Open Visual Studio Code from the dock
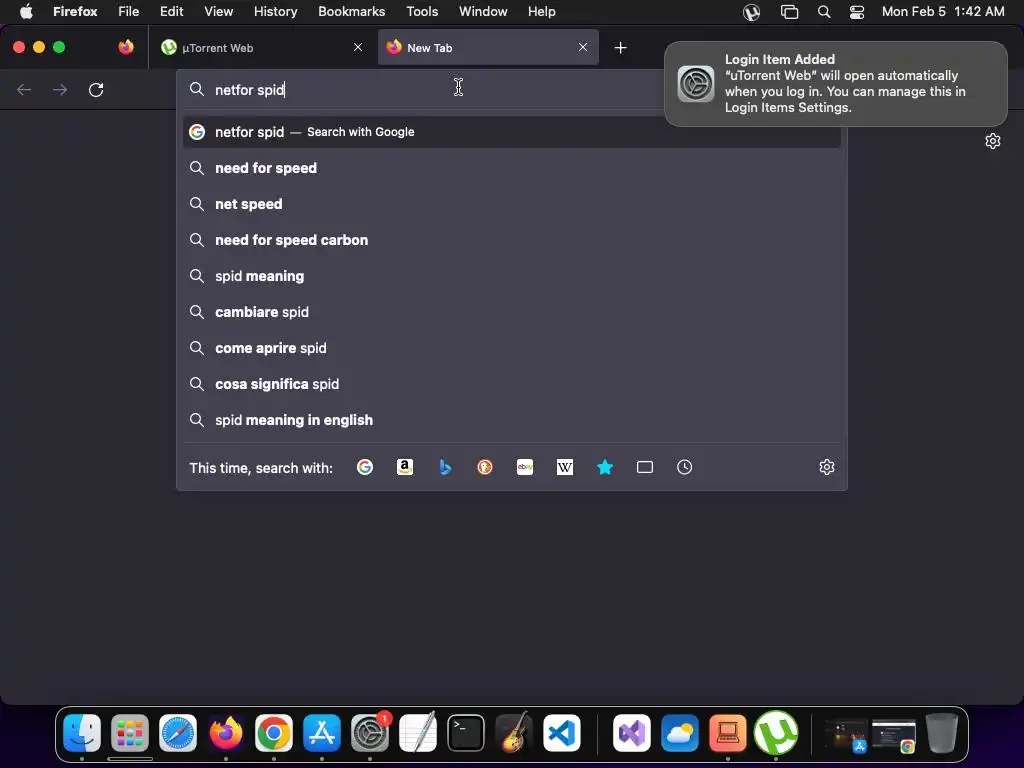Viewport: 1024px width, 768px height. pyautogui.click(x=562, y=733)
